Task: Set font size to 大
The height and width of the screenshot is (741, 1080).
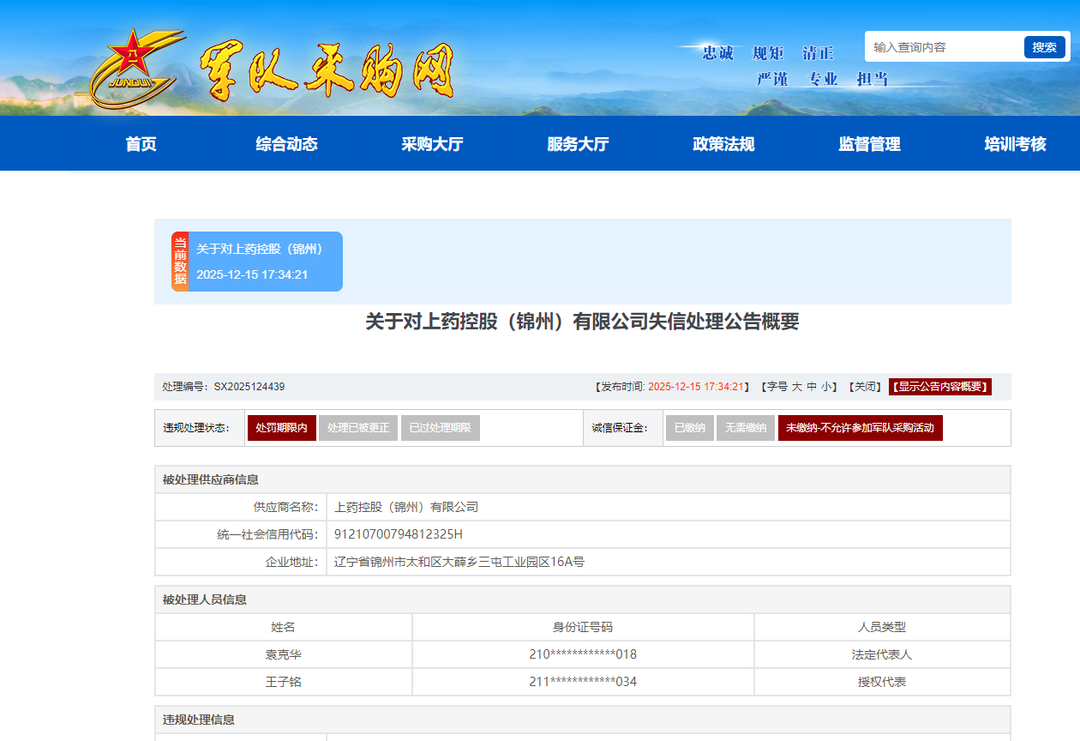Action: click(x=797, y=387)
